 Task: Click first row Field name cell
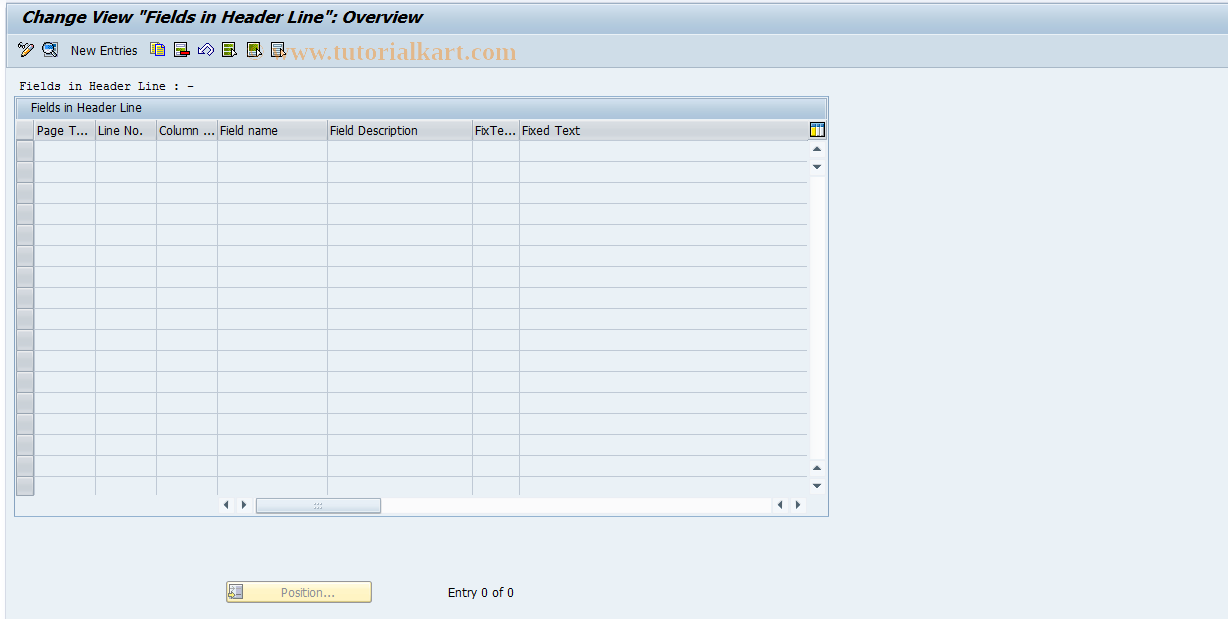(x=273, y=151)
